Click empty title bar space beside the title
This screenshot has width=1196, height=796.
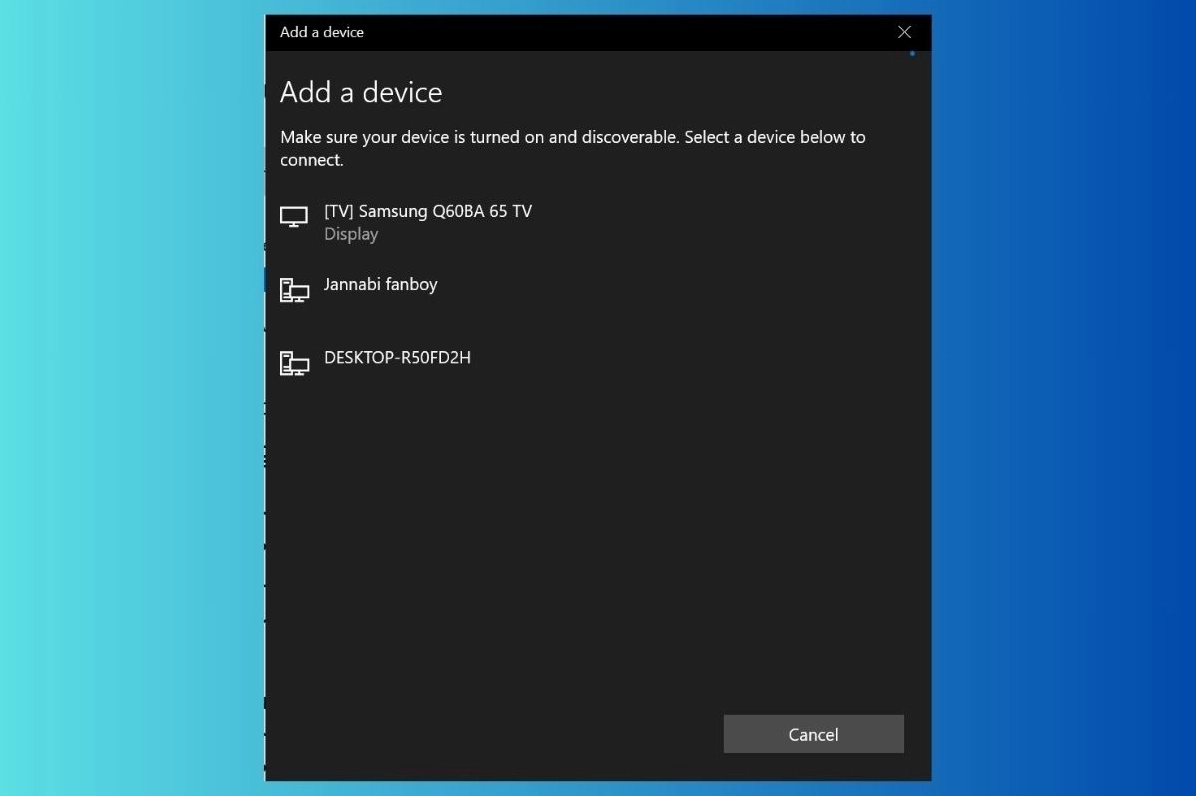tap(620, 32)
